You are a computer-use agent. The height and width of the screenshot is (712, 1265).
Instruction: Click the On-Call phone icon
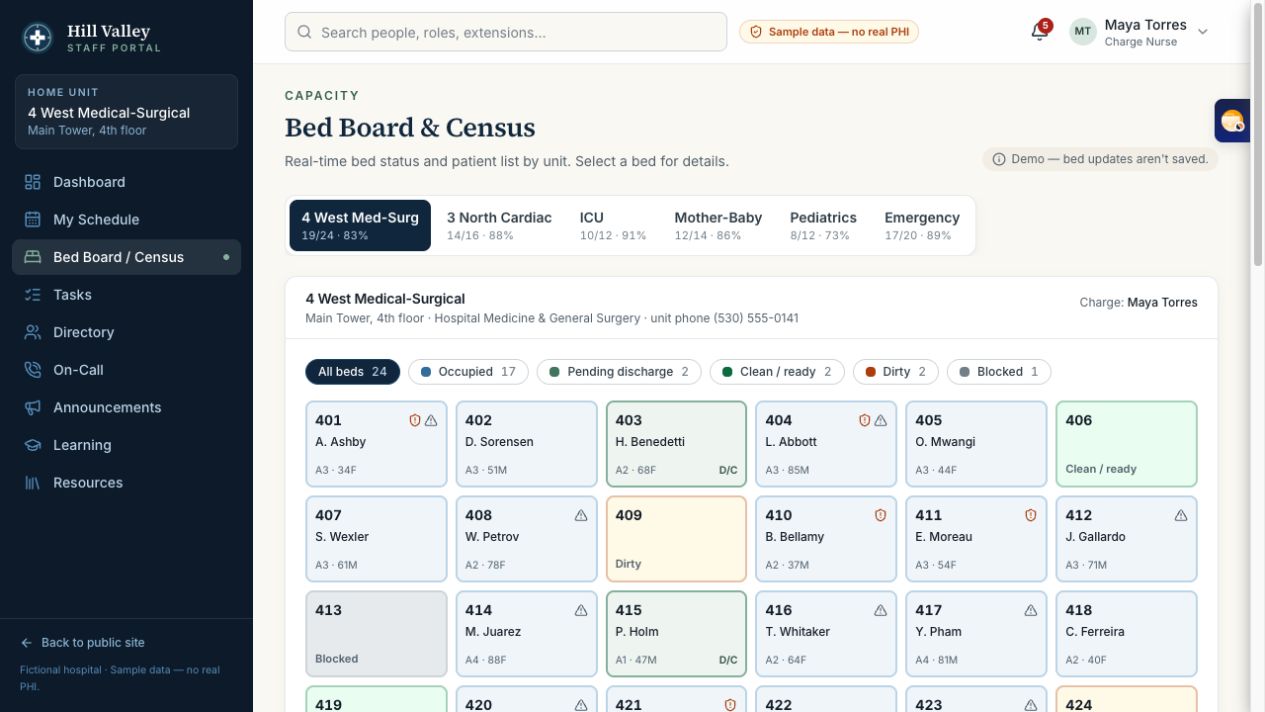tap(33, 369)
